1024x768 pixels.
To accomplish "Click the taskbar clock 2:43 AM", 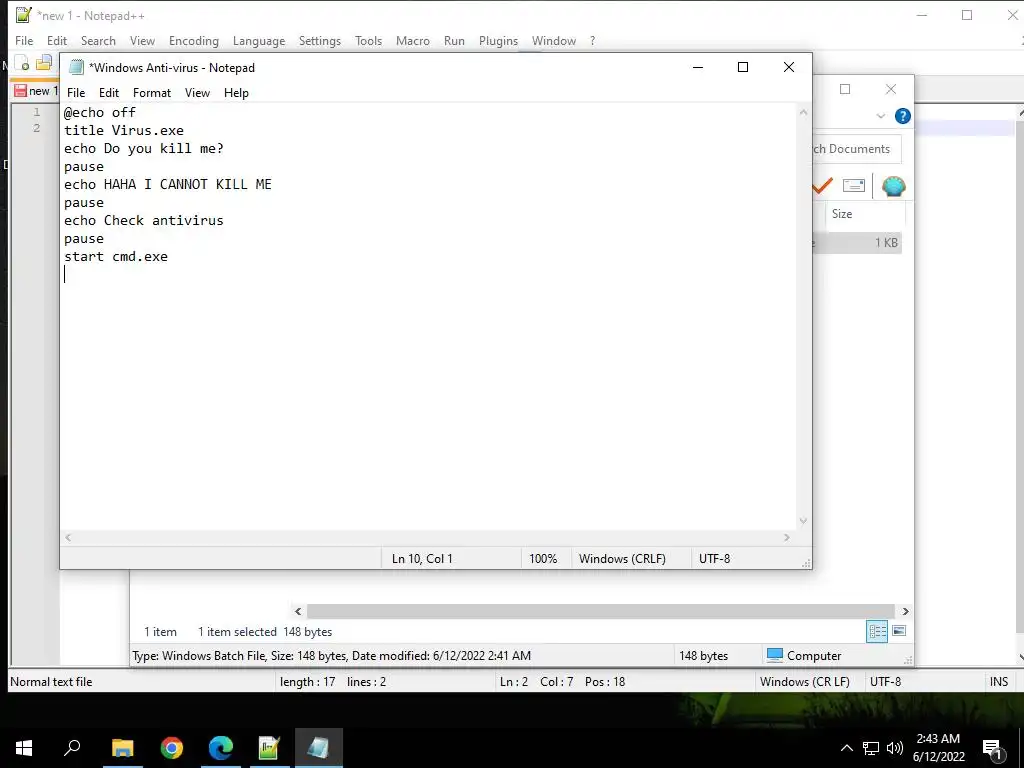I will pos(938,739).
